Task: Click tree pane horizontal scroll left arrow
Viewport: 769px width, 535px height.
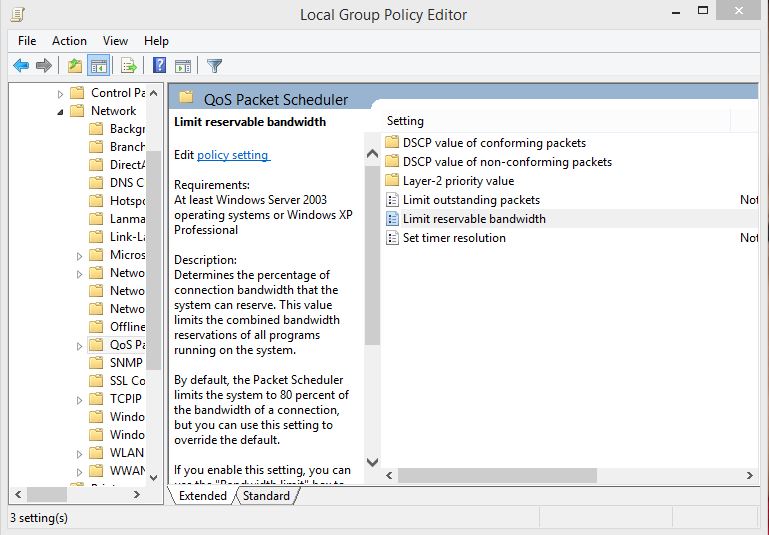Action: pyautogui.click(x=18, y=495)
